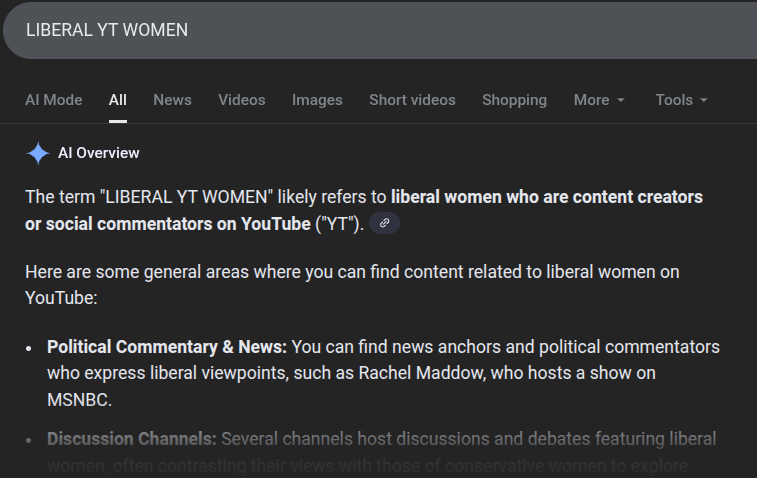Click the caret arrow beside Tools
Image resolution: width=757 pixels, height=478 pixels.
pyautogui.click(x=704, y=101)
